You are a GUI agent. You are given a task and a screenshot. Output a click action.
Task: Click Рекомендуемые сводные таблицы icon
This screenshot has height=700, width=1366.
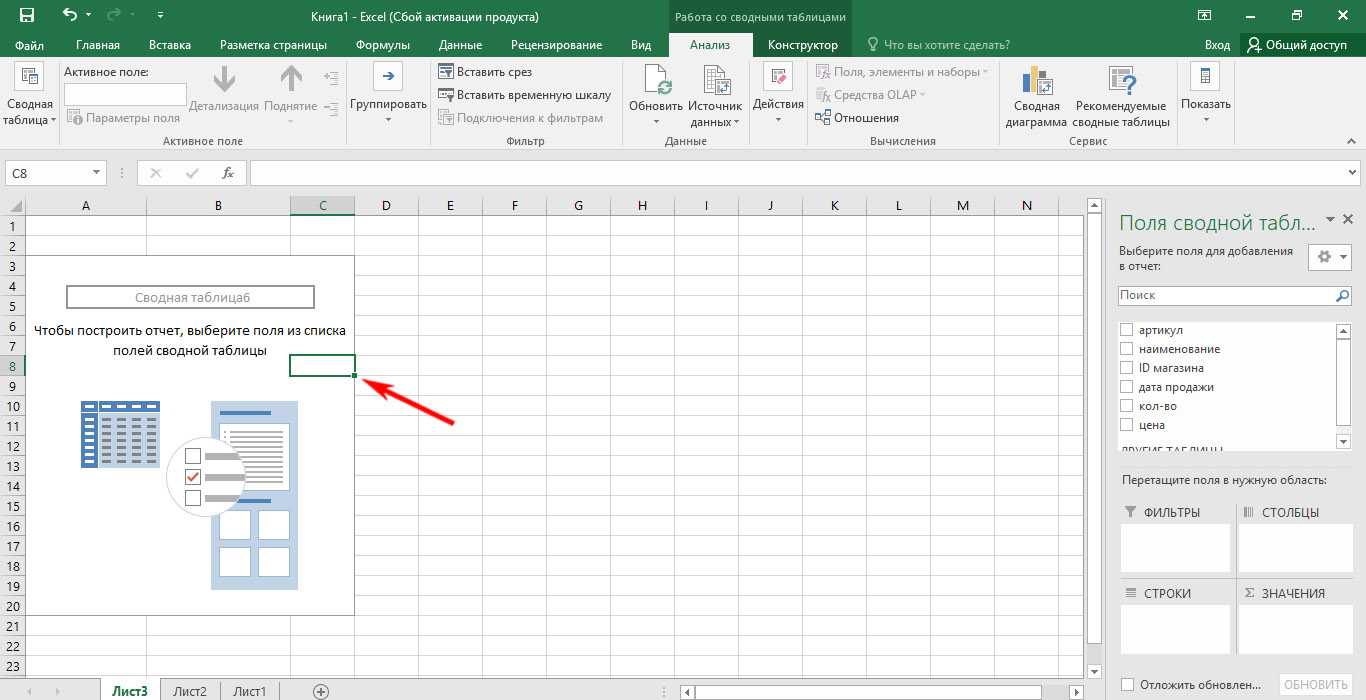point(1120,80)
